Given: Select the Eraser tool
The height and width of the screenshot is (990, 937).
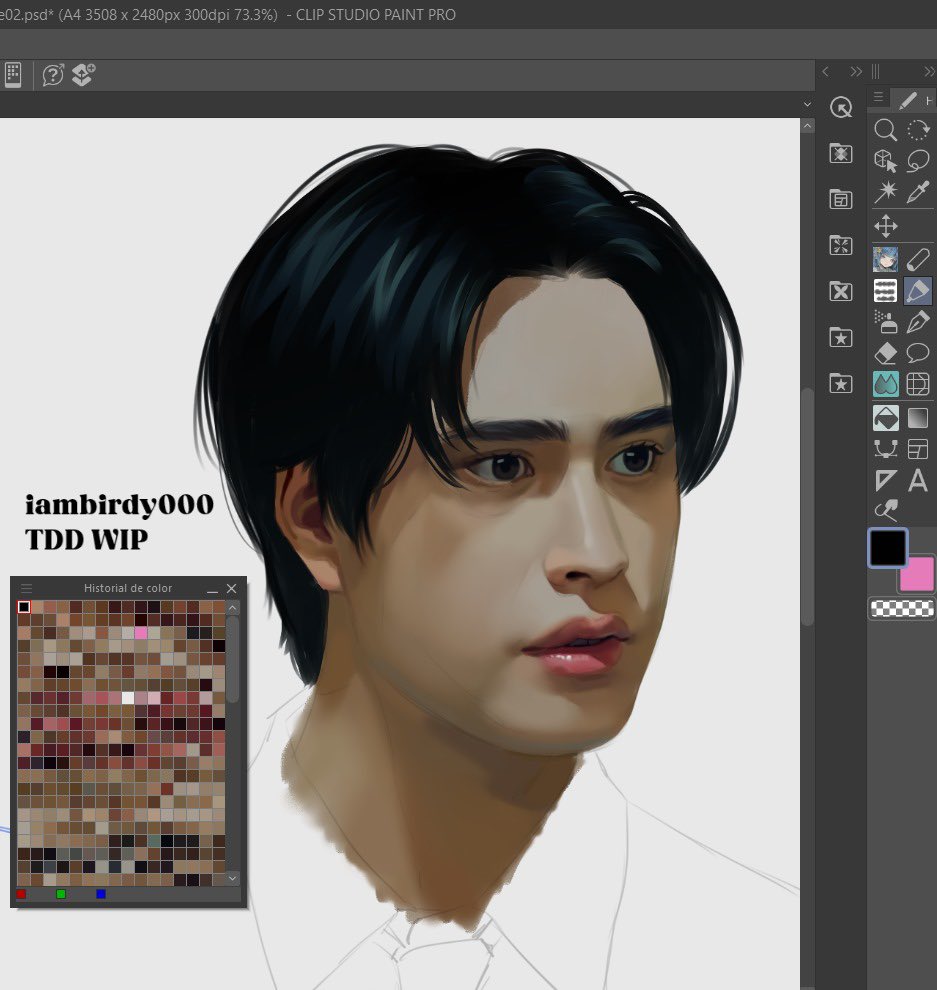Looking at the screenshot, I should (885, 352).
